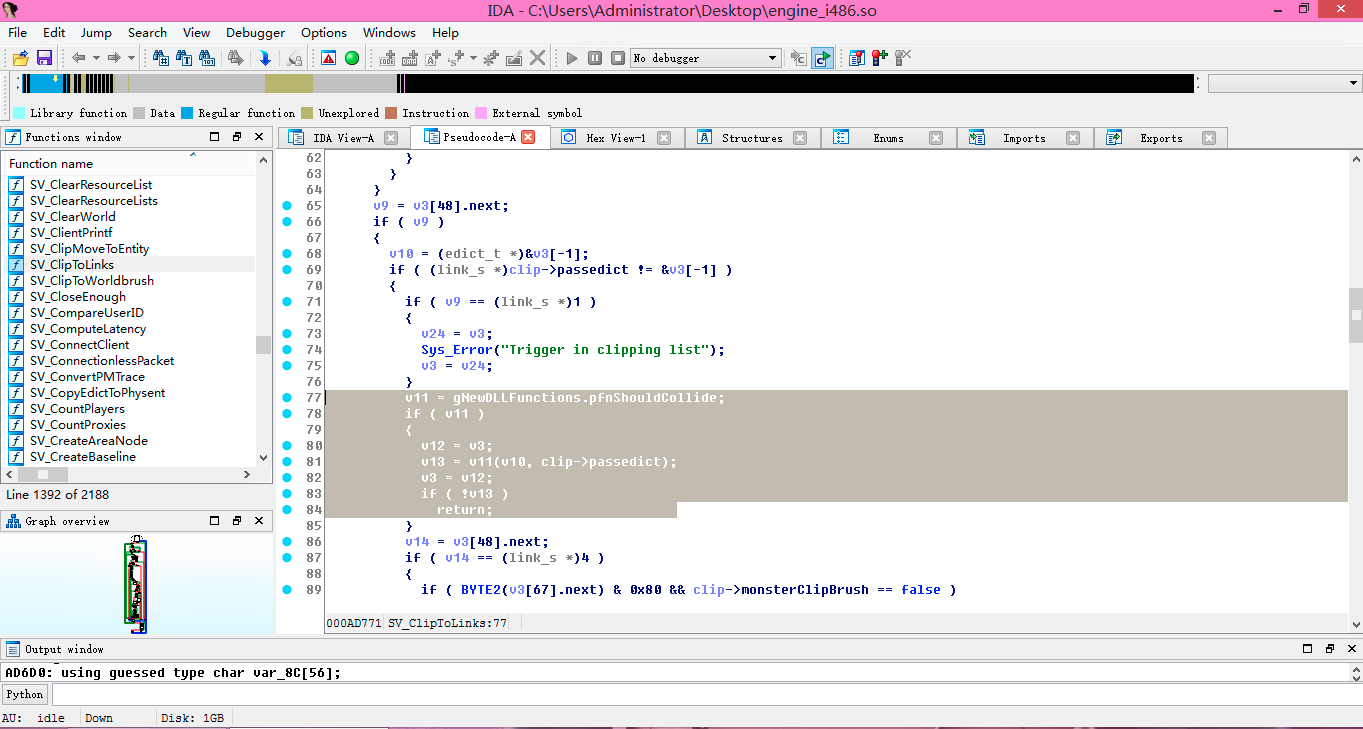
Task: Add a breakpoint via the red-plus icon
Action: coord(881,57)
